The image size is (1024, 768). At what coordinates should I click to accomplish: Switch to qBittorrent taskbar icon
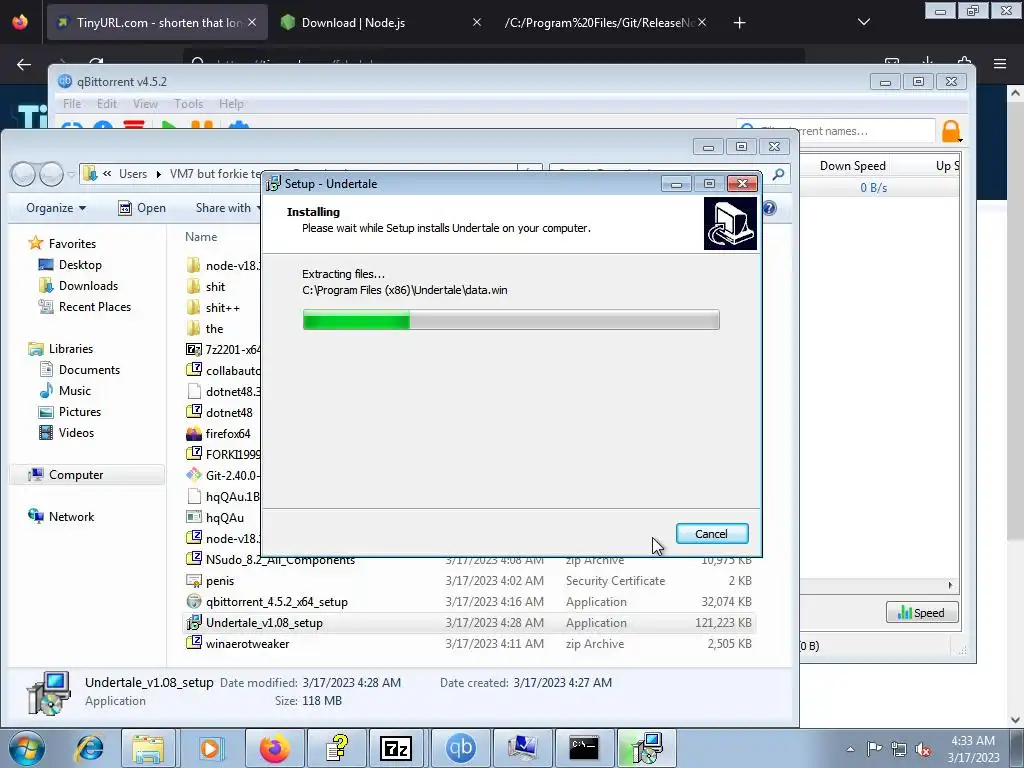click(x=460, y=748)
